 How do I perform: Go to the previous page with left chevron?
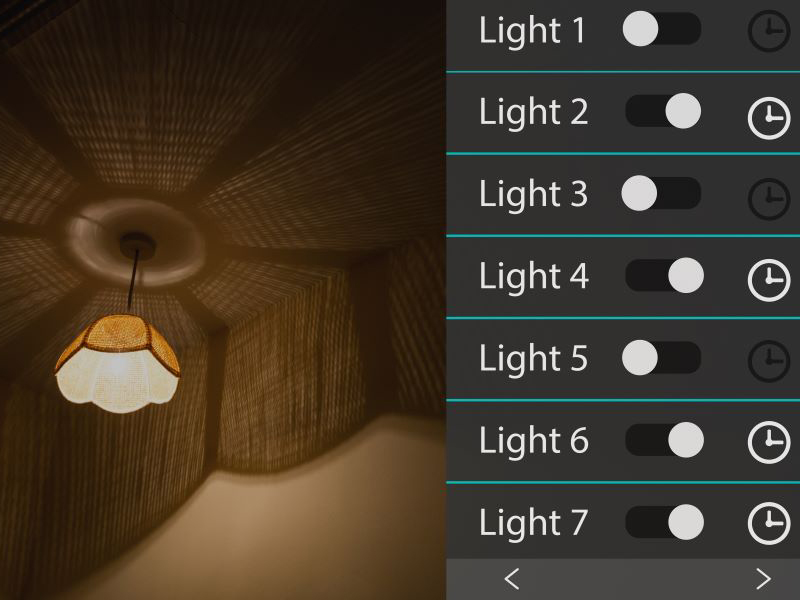point(512,579)
